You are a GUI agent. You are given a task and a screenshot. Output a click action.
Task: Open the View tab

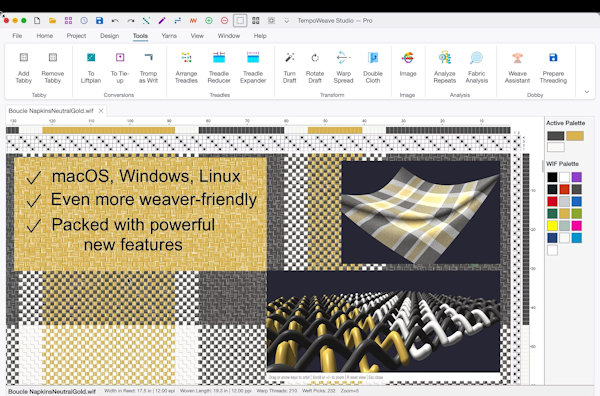click(x=197, y=36)
